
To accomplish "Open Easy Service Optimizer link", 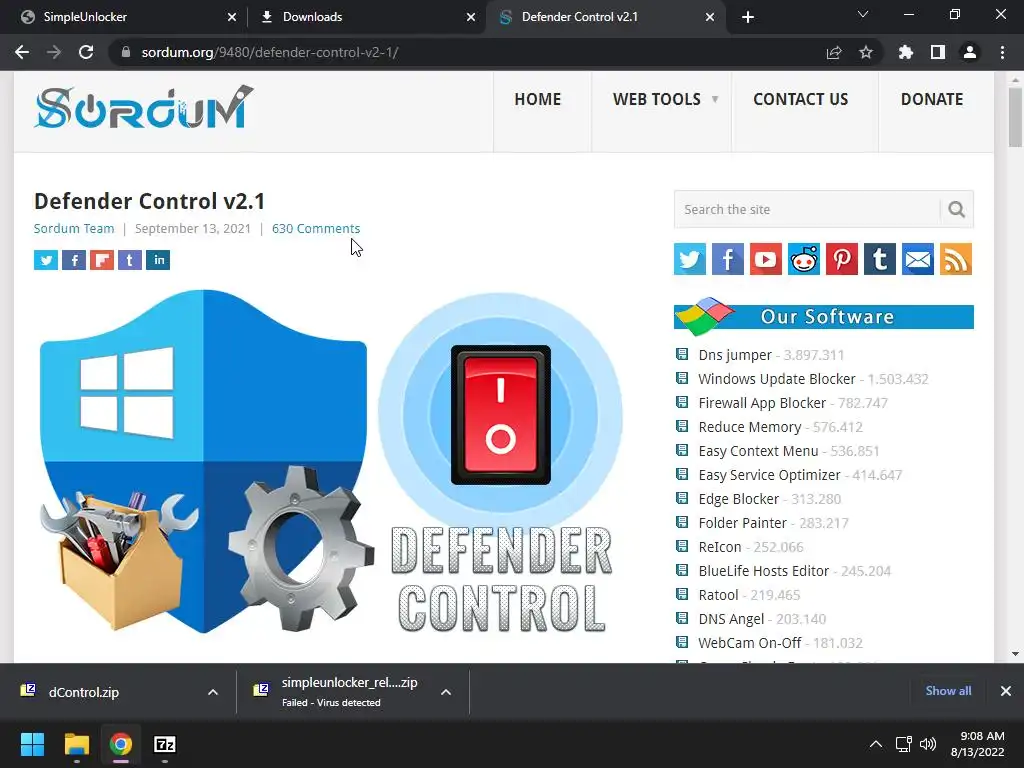I will coord(769,475).
